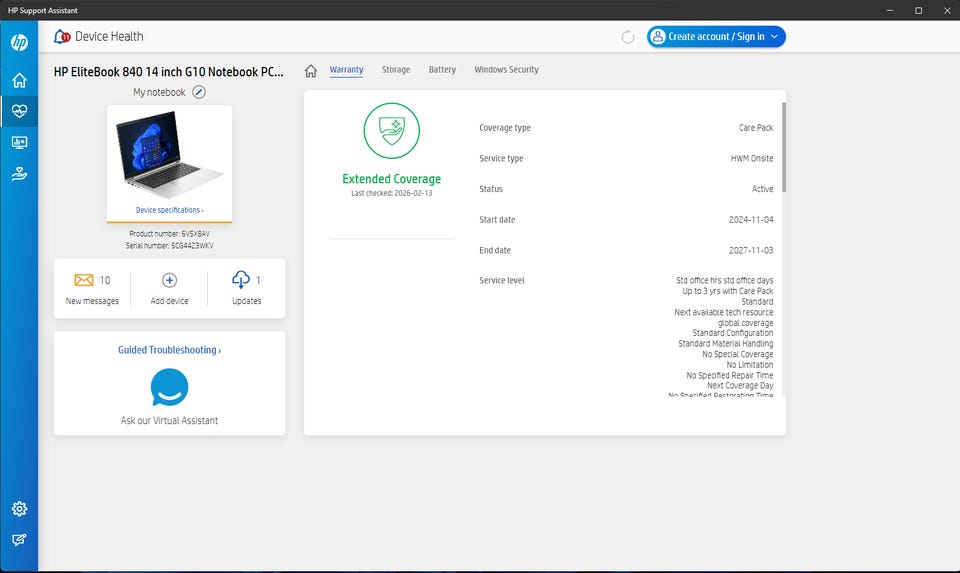The image size is (960, 573).
Task: Click the notification bell icon
Action: (x=62, y=37)
